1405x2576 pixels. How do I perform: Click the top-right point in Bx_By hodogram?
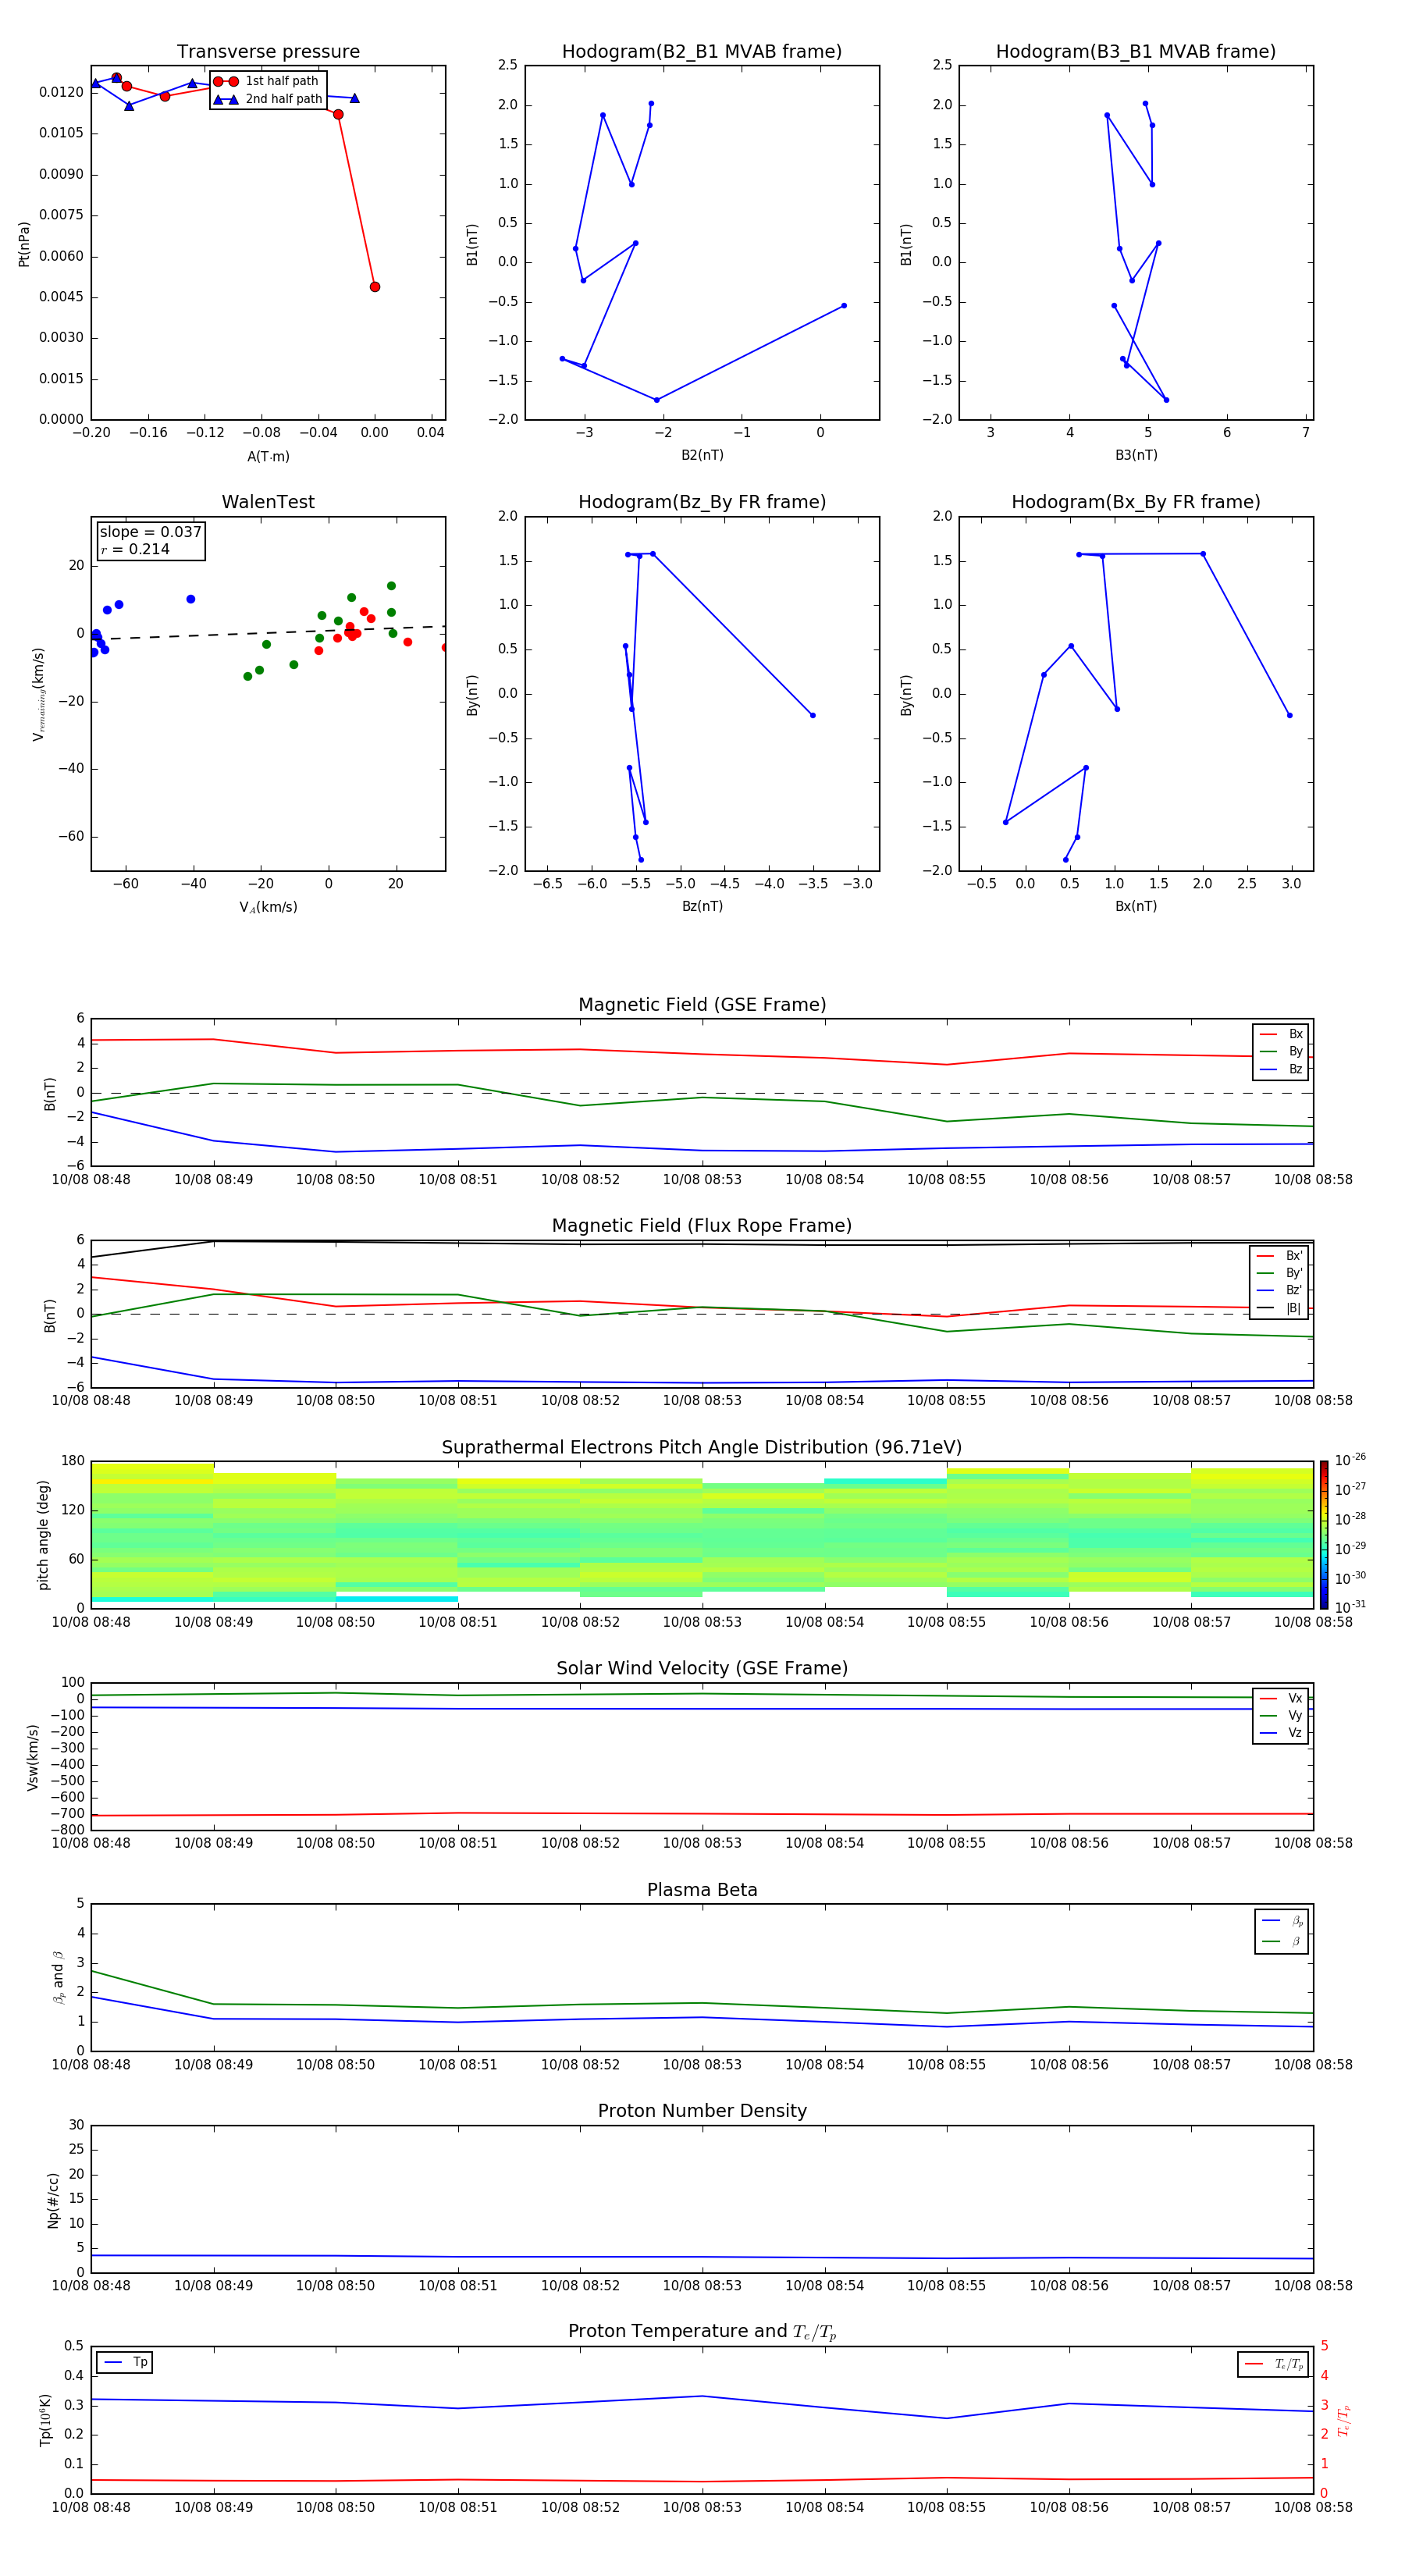(x=1203, y=554)
